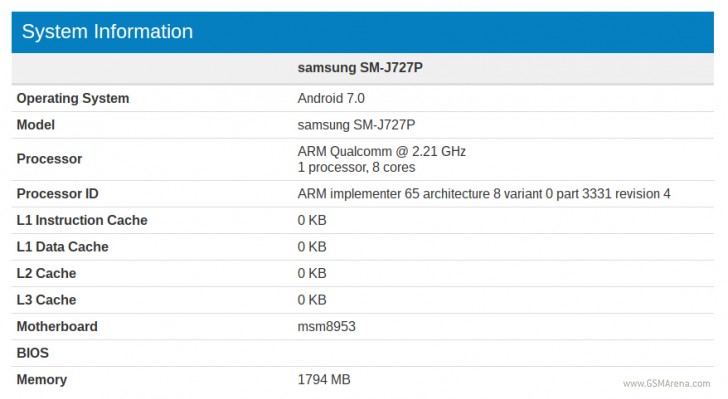Click the System Information header
The height and width of the screenshot is (399, 728).
[x=107, y=32]
